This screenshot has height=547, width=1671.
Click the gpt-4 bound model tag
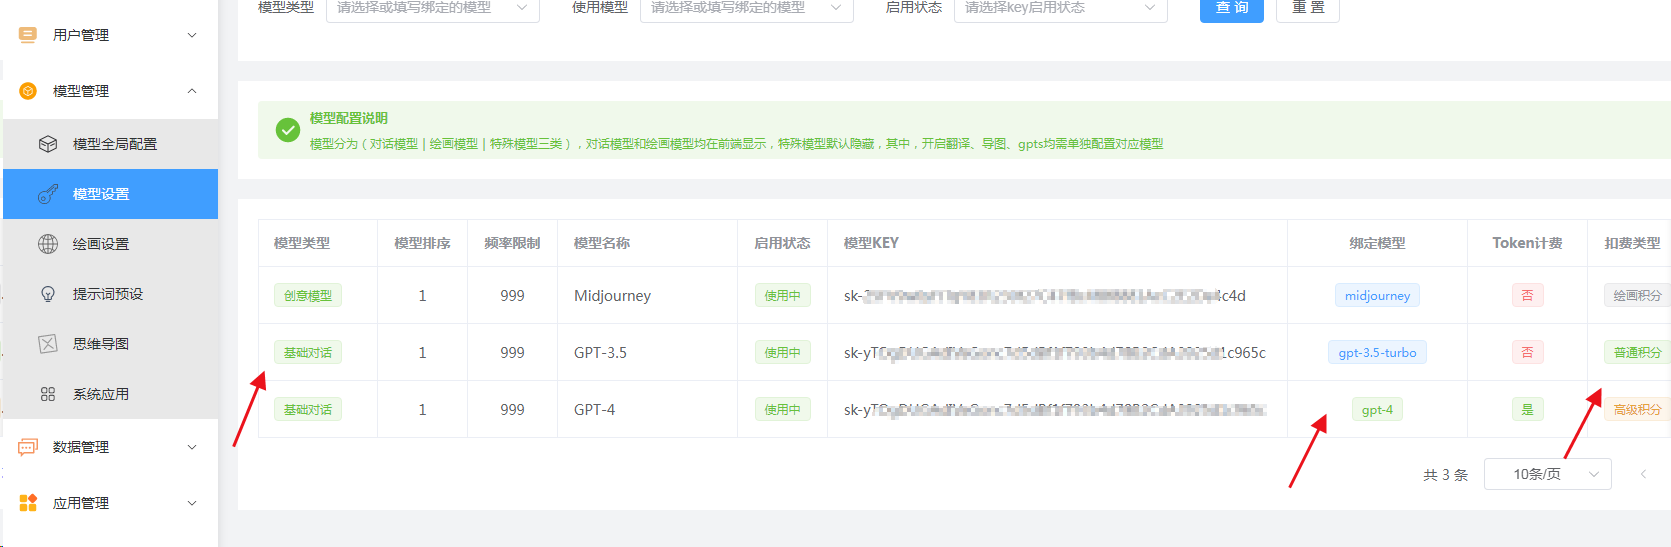[x=1377, y=410]
